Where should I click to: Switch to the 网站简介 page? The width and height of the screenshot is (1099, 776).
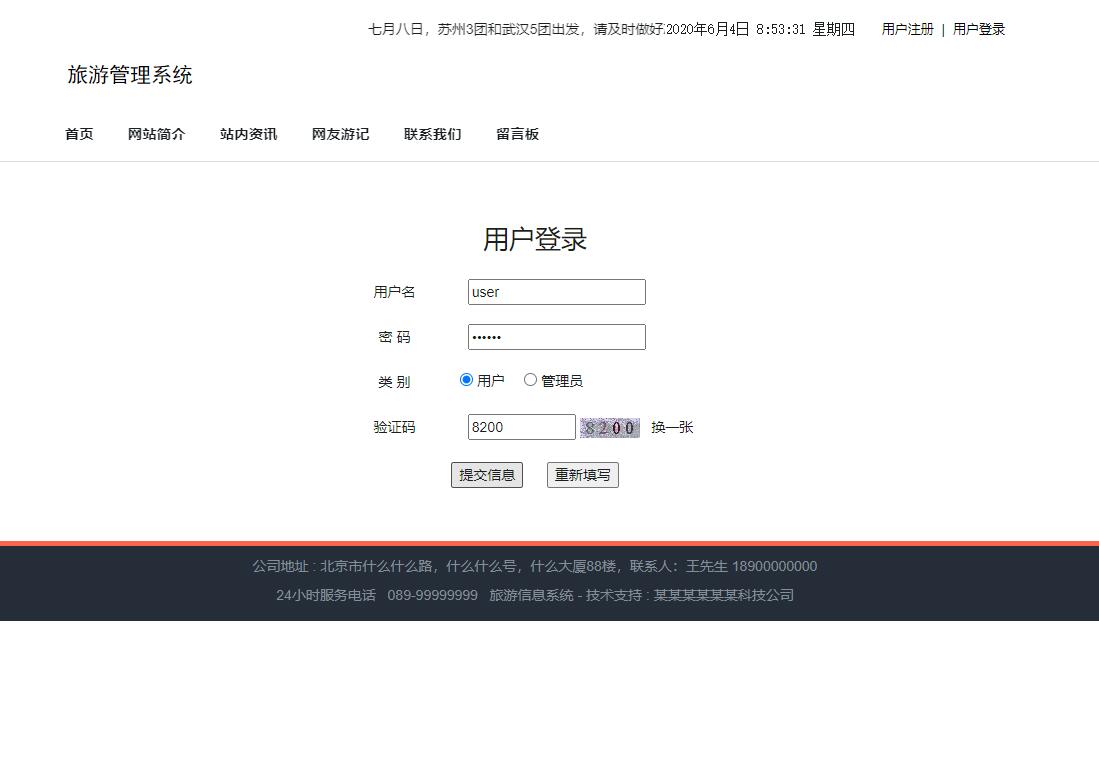tap(156, 133)
